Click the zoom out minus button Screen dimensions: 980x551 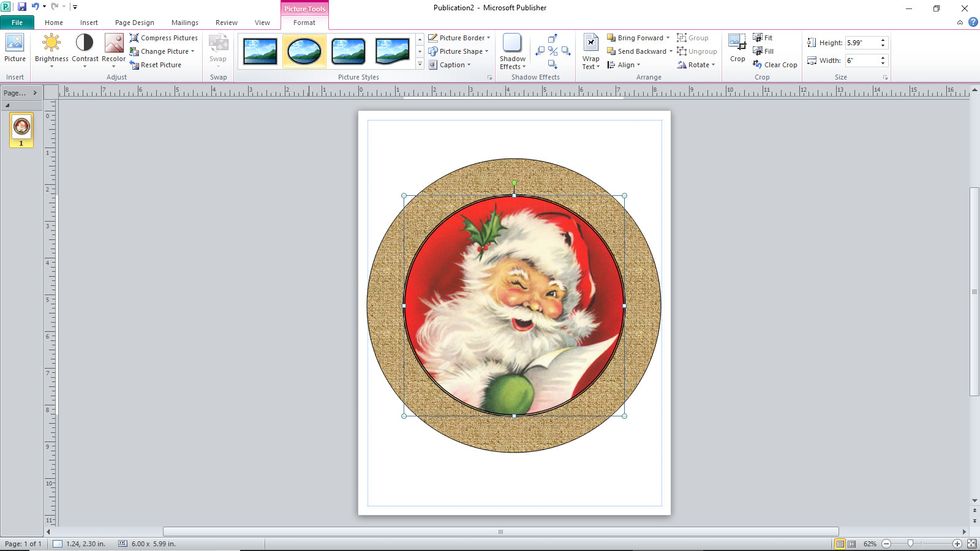point(886,544)
